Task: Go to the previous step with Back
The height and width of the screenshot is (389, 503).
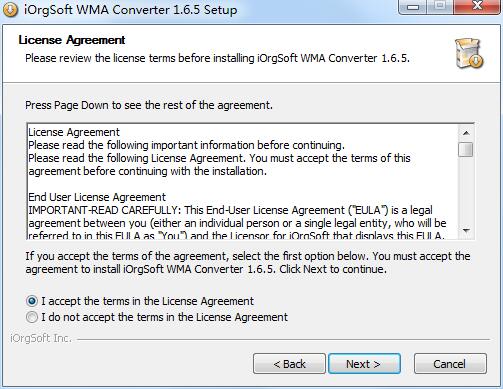Action: point(289,364)
